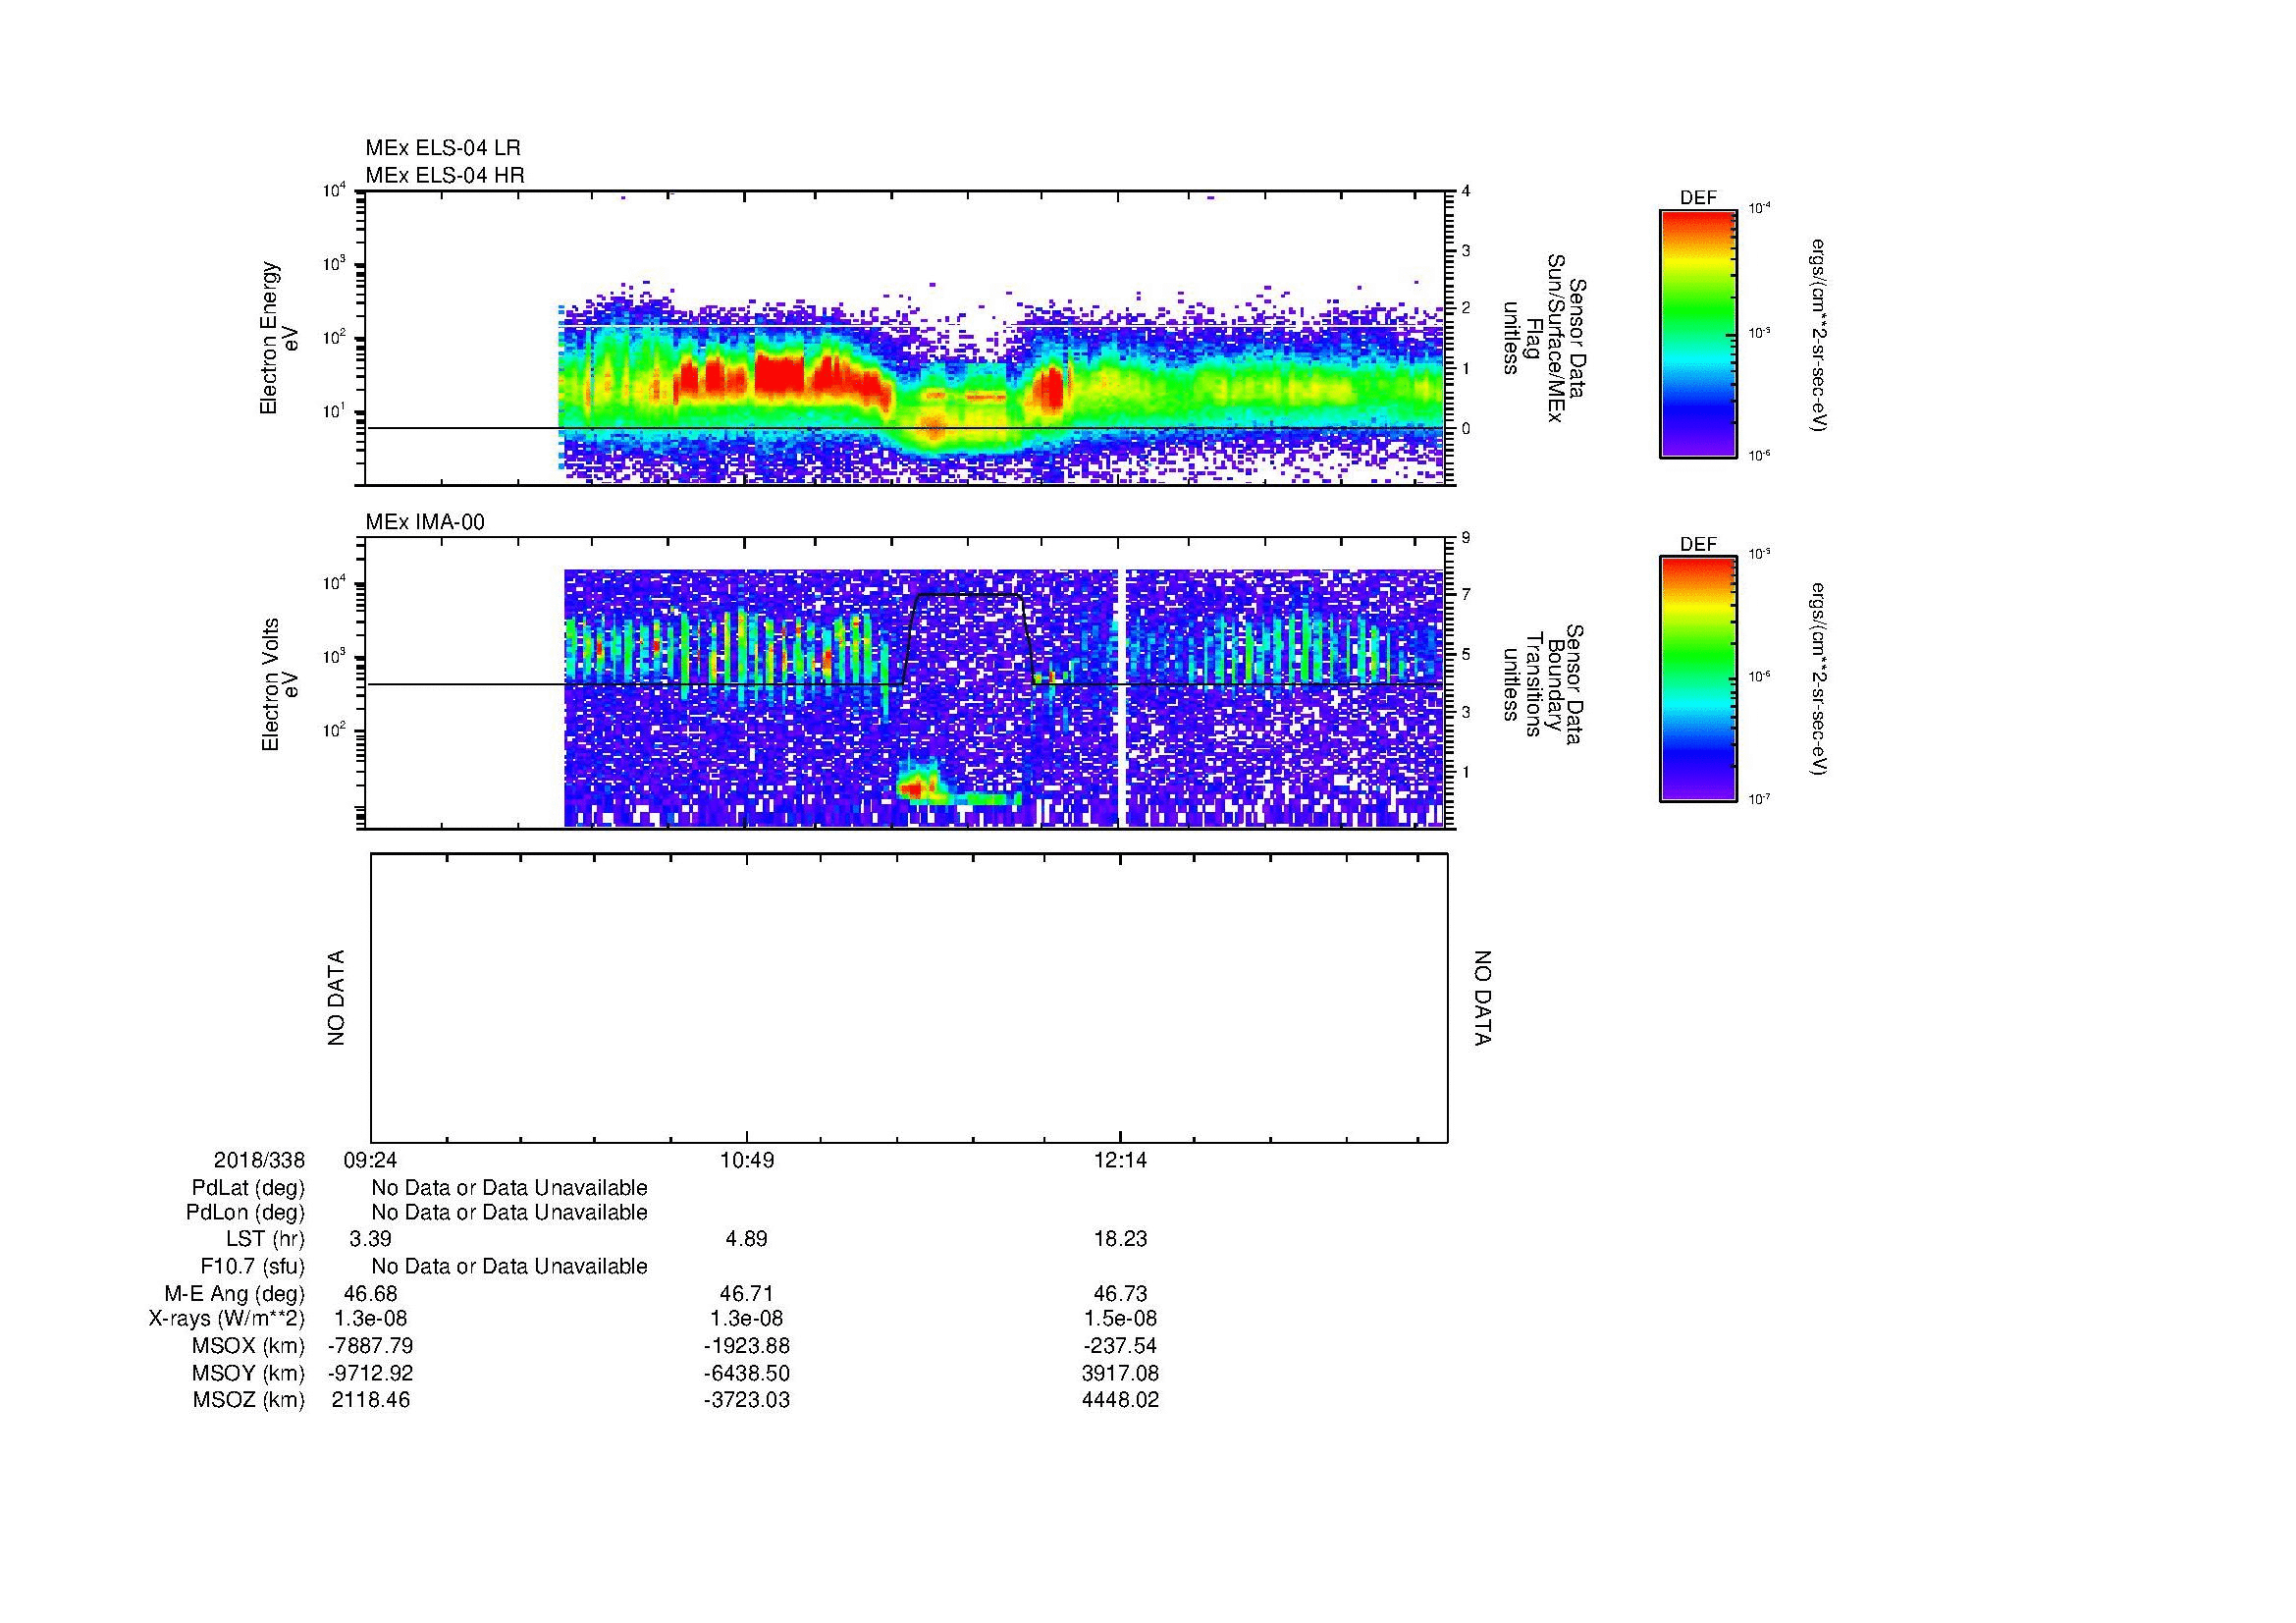Click the MSOZ value 4448.02
This screenshot has width=2296, height=1623.
1121,1400
